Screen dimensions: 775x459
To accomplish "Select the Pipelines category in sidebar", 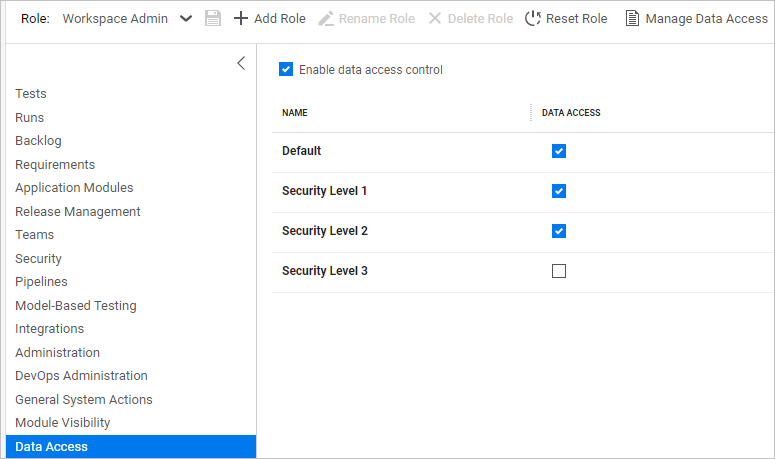I will tap(41, 282).
